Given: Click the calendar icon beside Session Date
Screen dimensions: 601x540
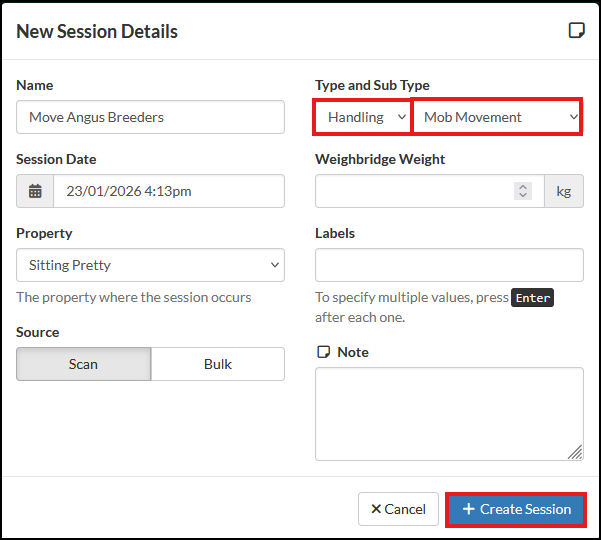Looking at the screenshot, I should click(35, 191).
